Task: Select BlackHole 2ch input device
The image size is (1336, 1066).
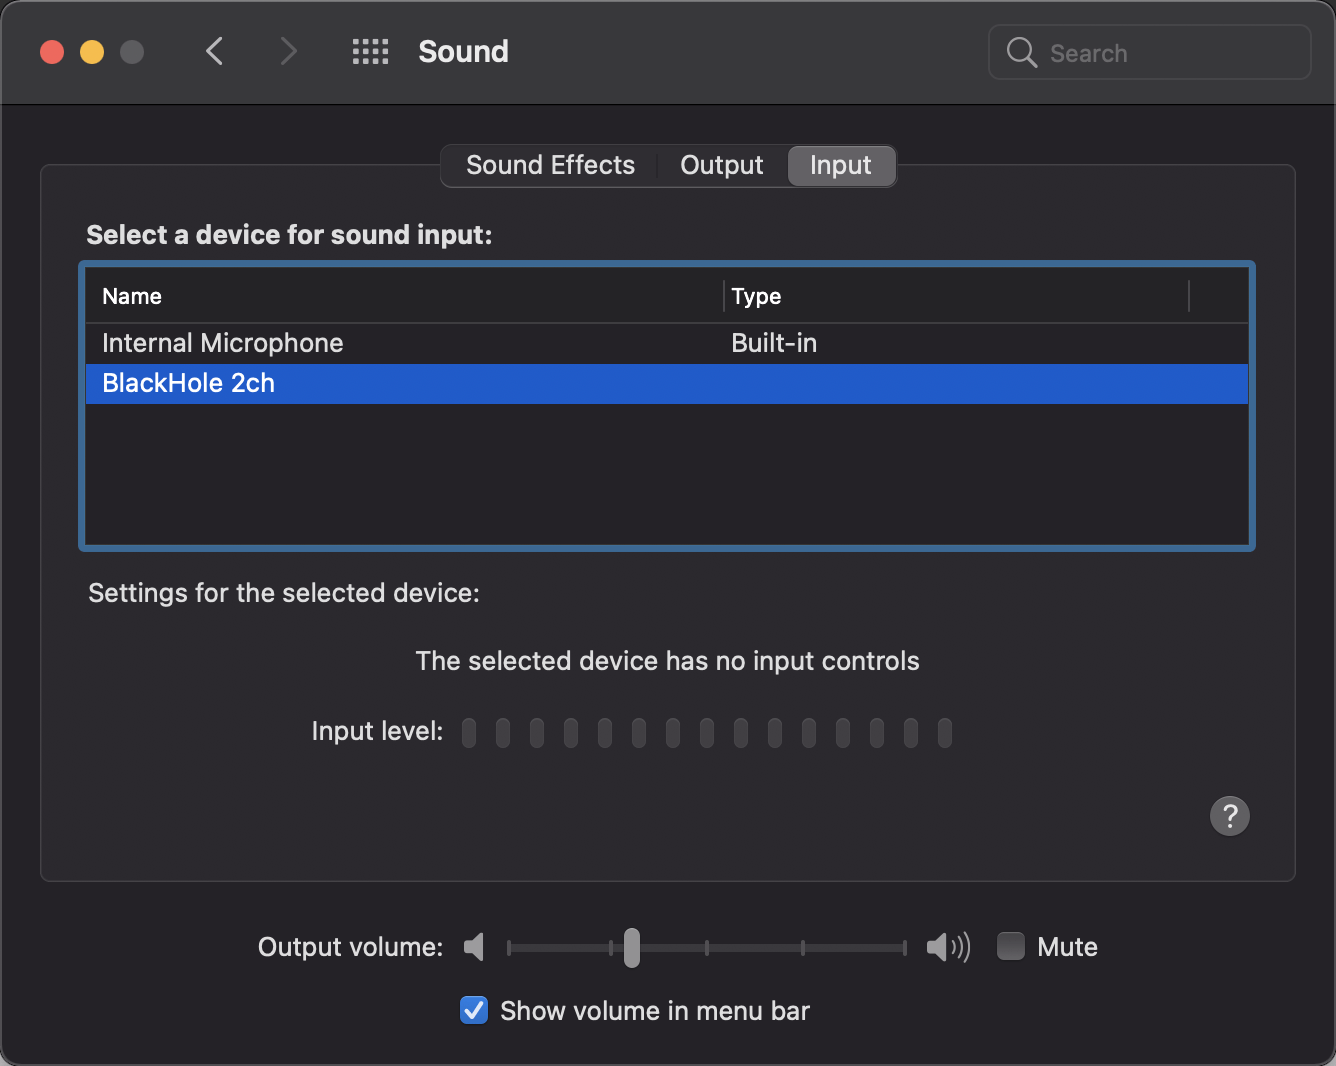Action: (189, 383)
